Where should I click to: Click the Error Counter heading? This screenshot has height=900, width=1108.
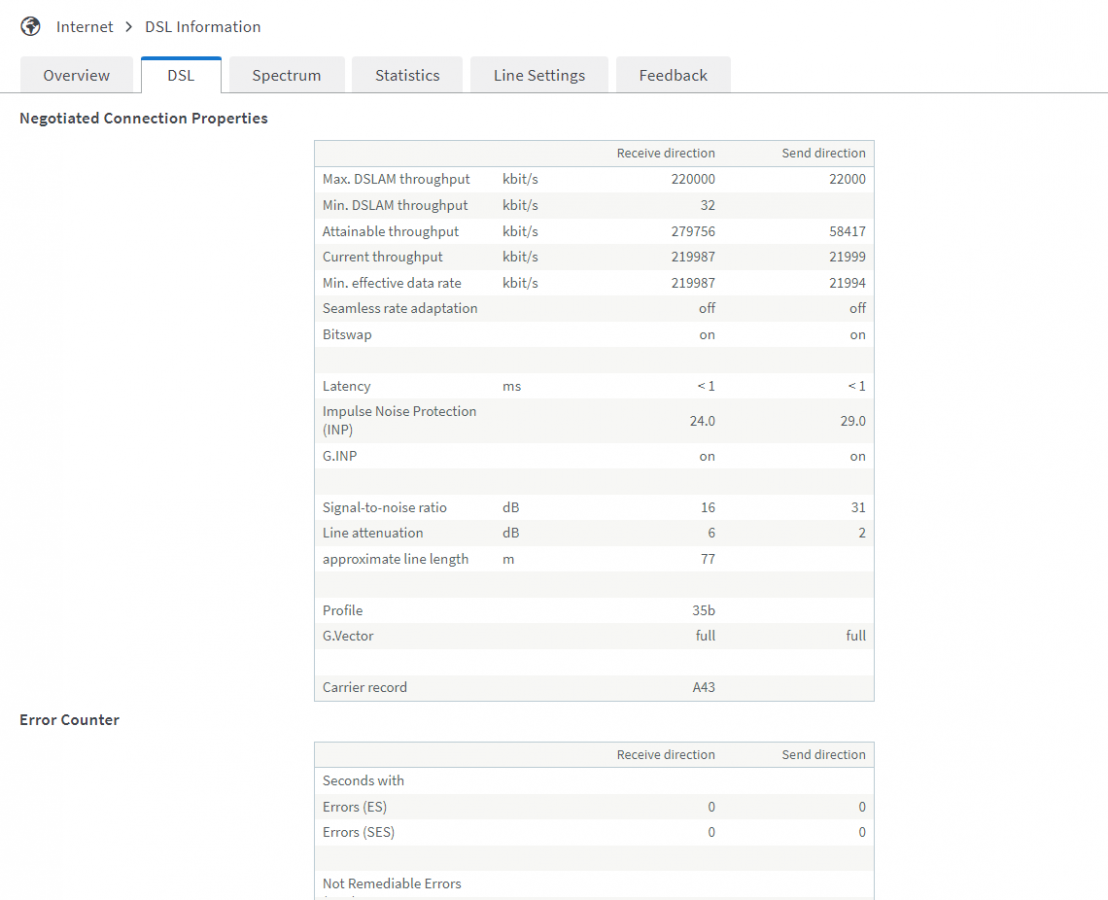point(69,720)
